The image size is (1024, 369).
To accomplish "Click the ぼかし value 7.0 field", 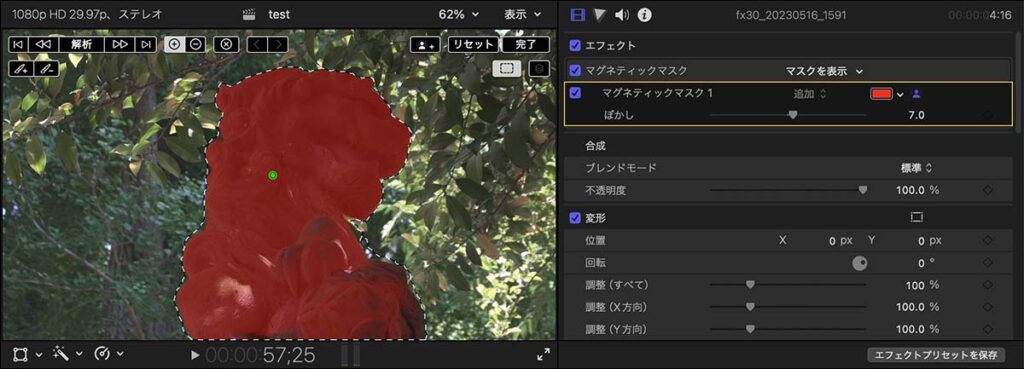I will click(916, 116).
